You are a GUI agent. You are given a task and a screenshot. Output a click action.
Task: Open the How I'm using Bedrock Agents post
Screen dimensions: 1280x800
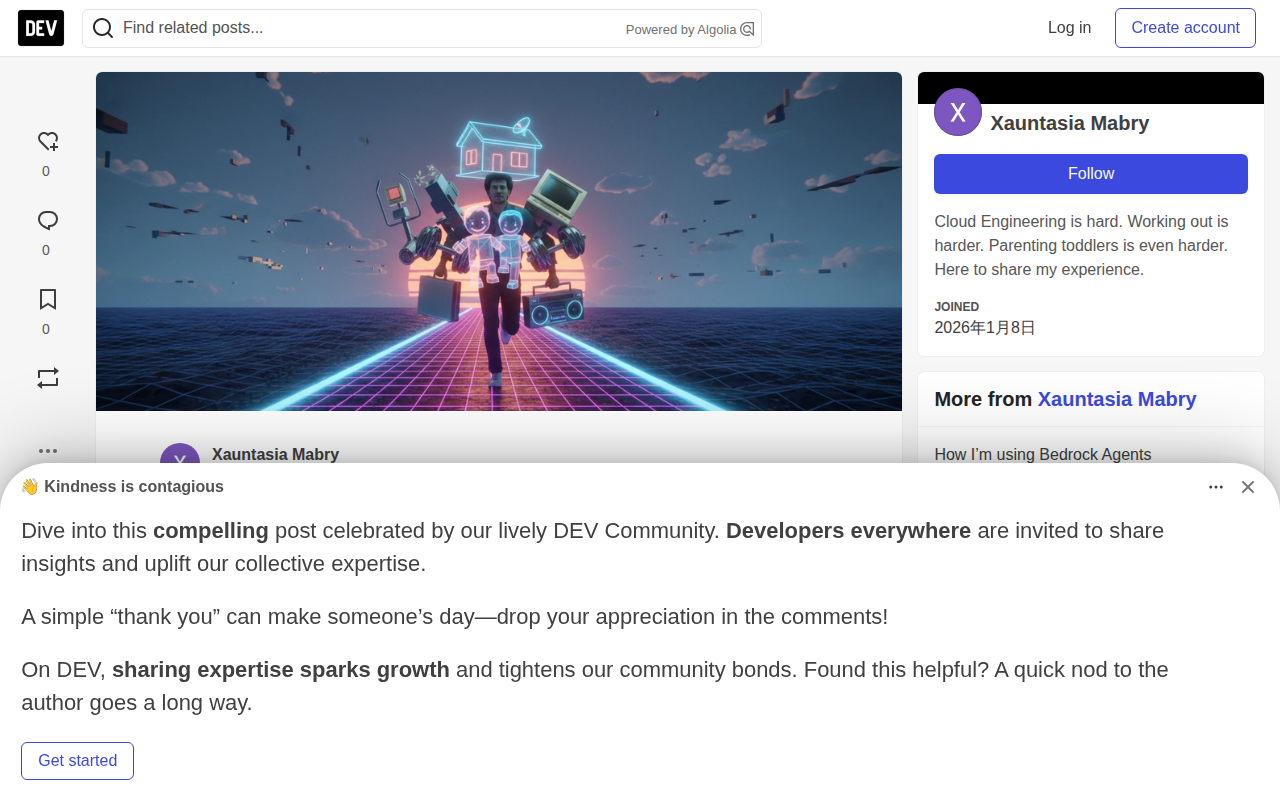[1043, 454]
